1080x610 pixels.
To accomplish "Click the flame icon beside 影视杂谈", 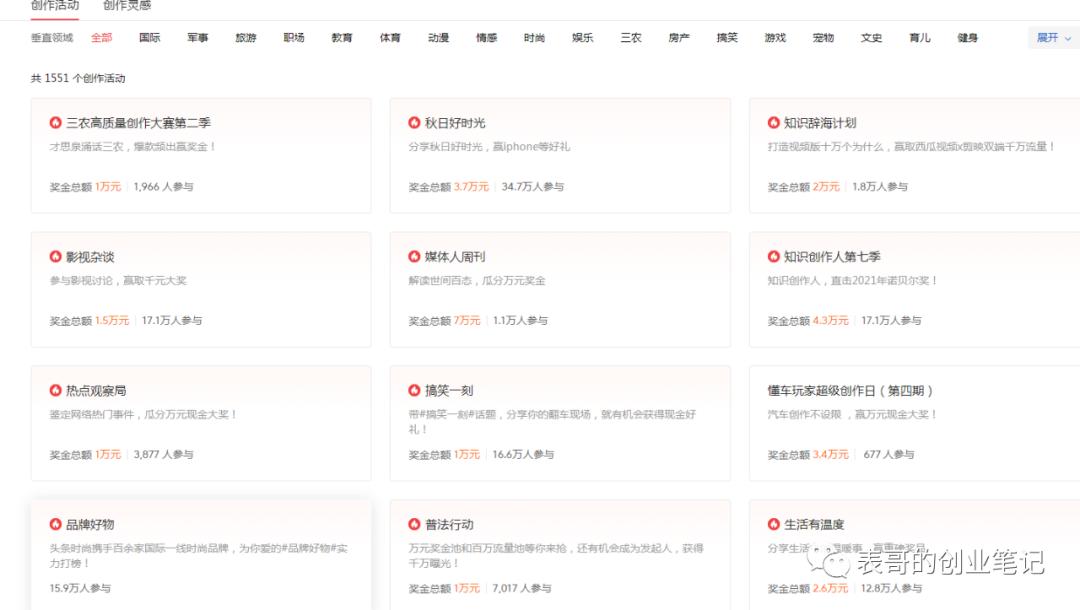I will (55, 256).
